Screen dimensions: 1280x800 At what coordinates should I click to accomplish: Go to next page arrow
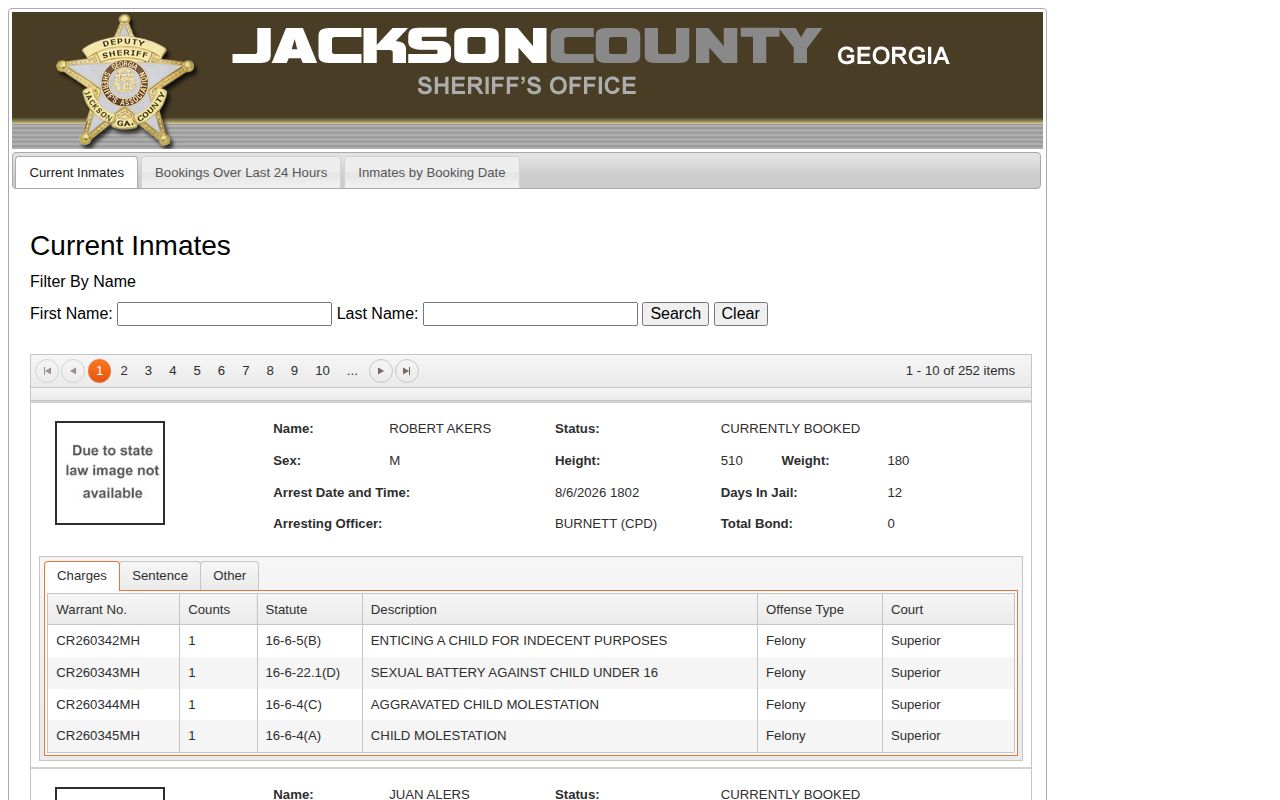[x=381, y=371]
